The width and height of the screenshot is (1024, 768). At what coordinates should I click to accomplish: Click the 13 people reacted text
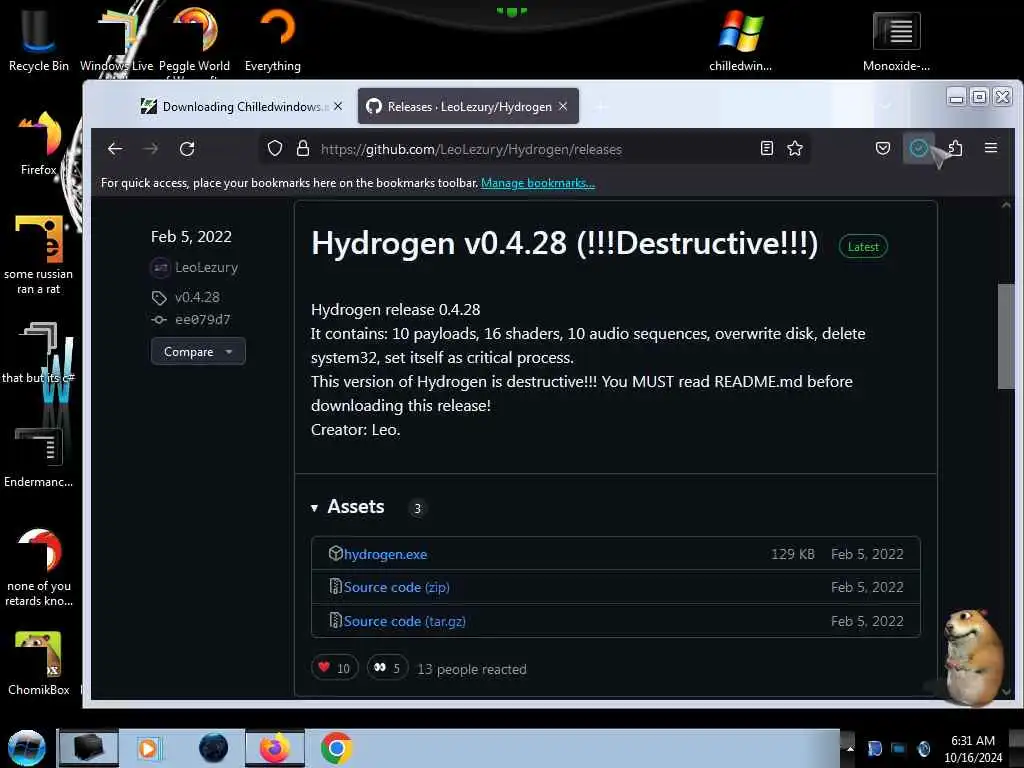click(472, 669)
